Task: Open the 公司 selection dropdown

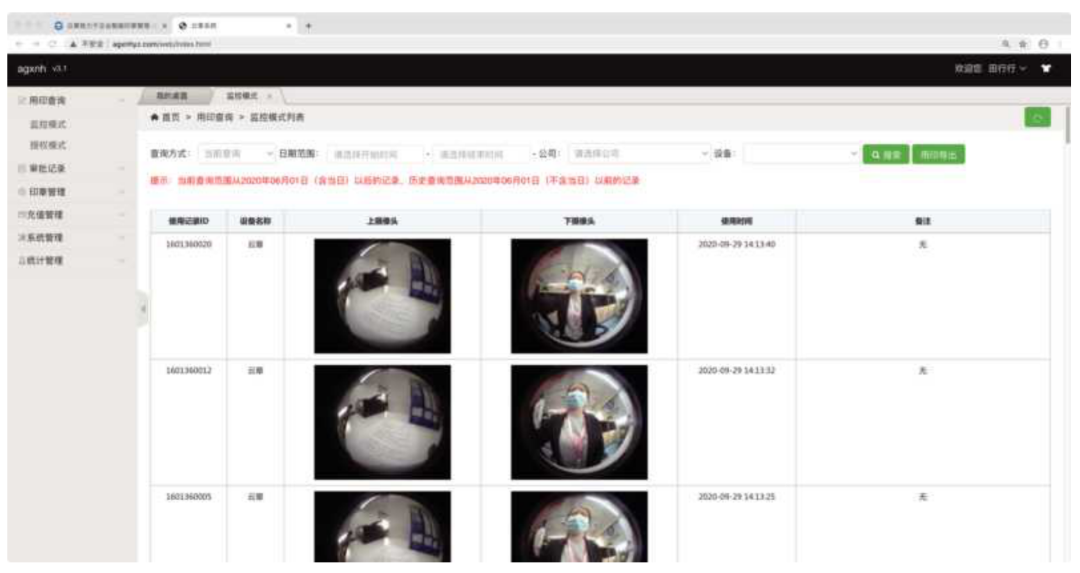Action: click(639, 155)
